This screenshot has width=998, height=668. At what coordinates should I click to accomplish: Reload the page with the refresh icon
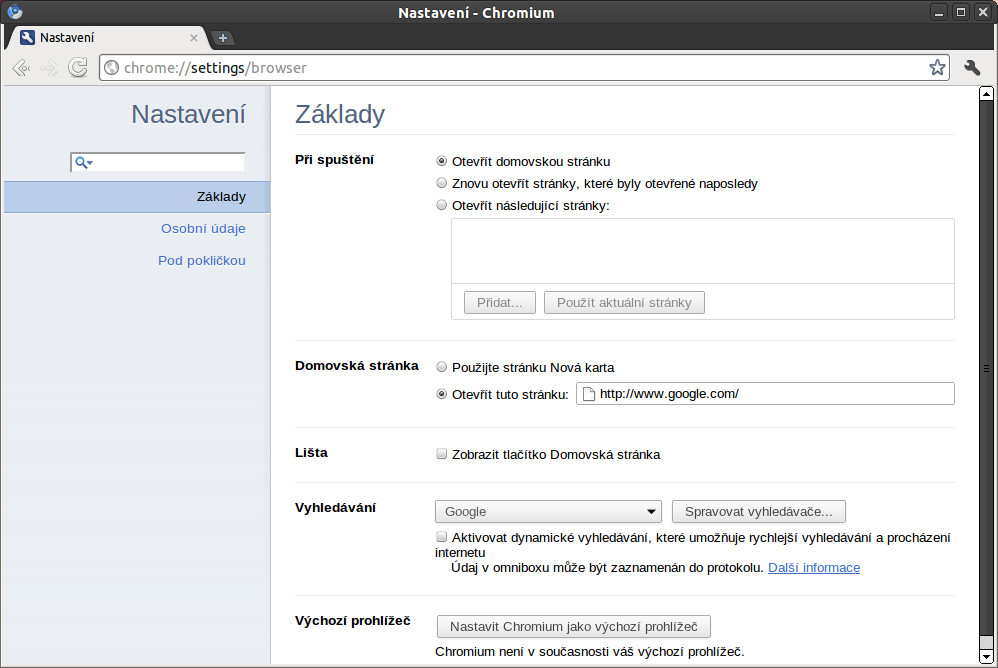(78, 67)
